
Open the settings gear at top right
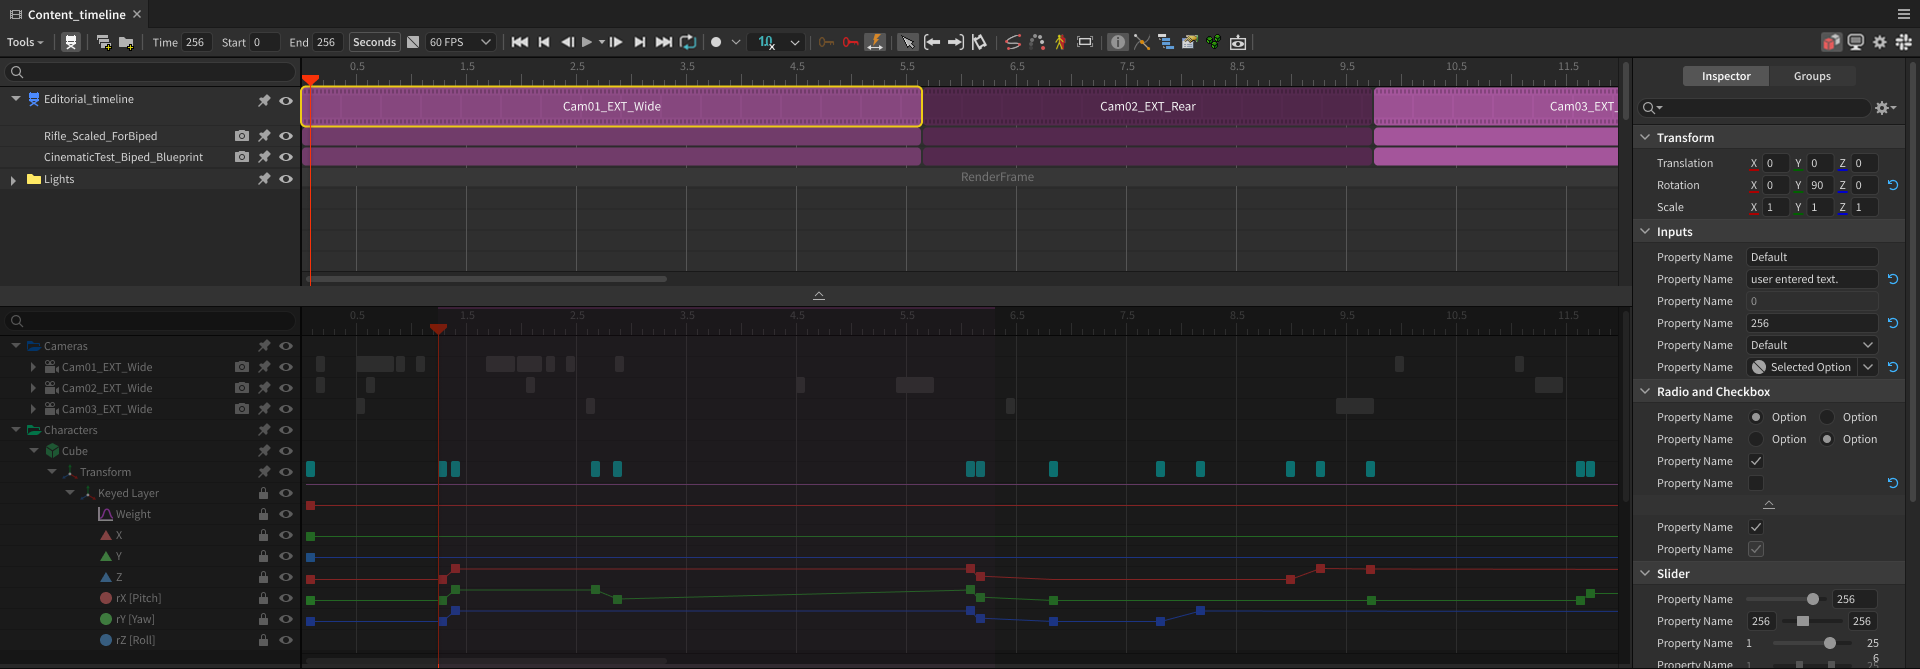pyautogui.click(x=1880, y=42)
